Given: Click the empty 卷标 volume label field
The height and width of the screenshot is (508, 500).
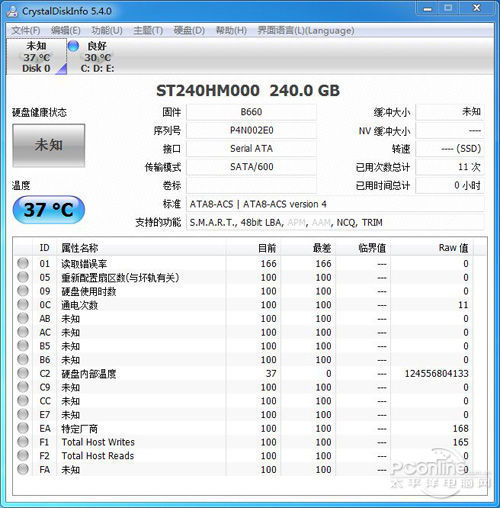Looking at the screenshot, I should coord(251,185).
